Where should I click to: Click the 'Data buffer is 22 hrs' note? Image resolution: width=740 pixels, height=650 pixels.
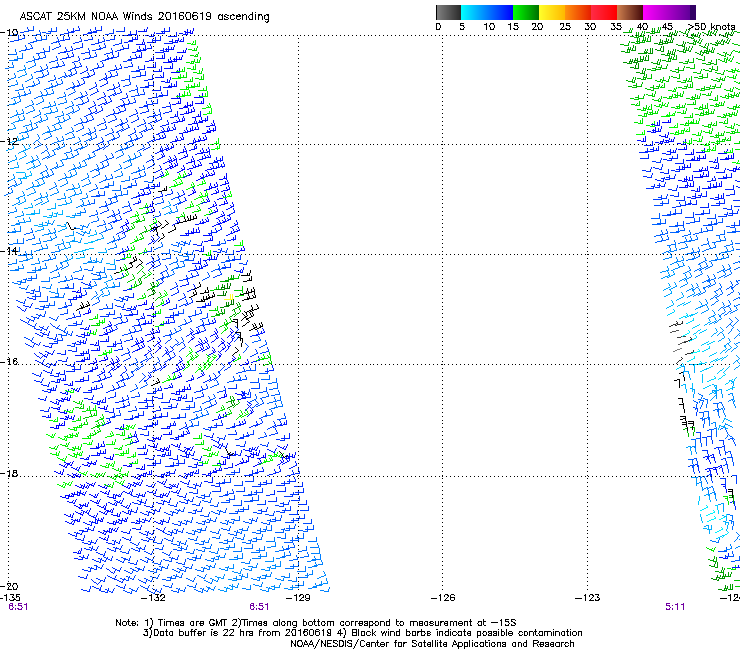362,633
